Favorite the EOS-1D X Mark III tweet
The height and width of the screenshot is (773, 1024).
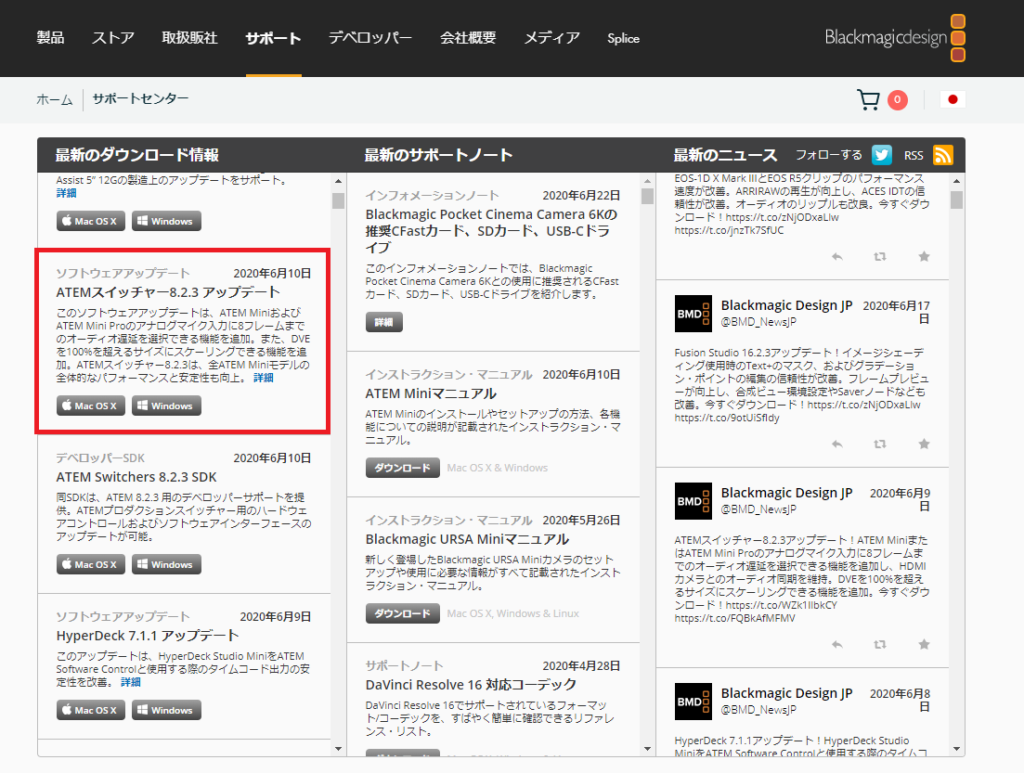(923, 257)
